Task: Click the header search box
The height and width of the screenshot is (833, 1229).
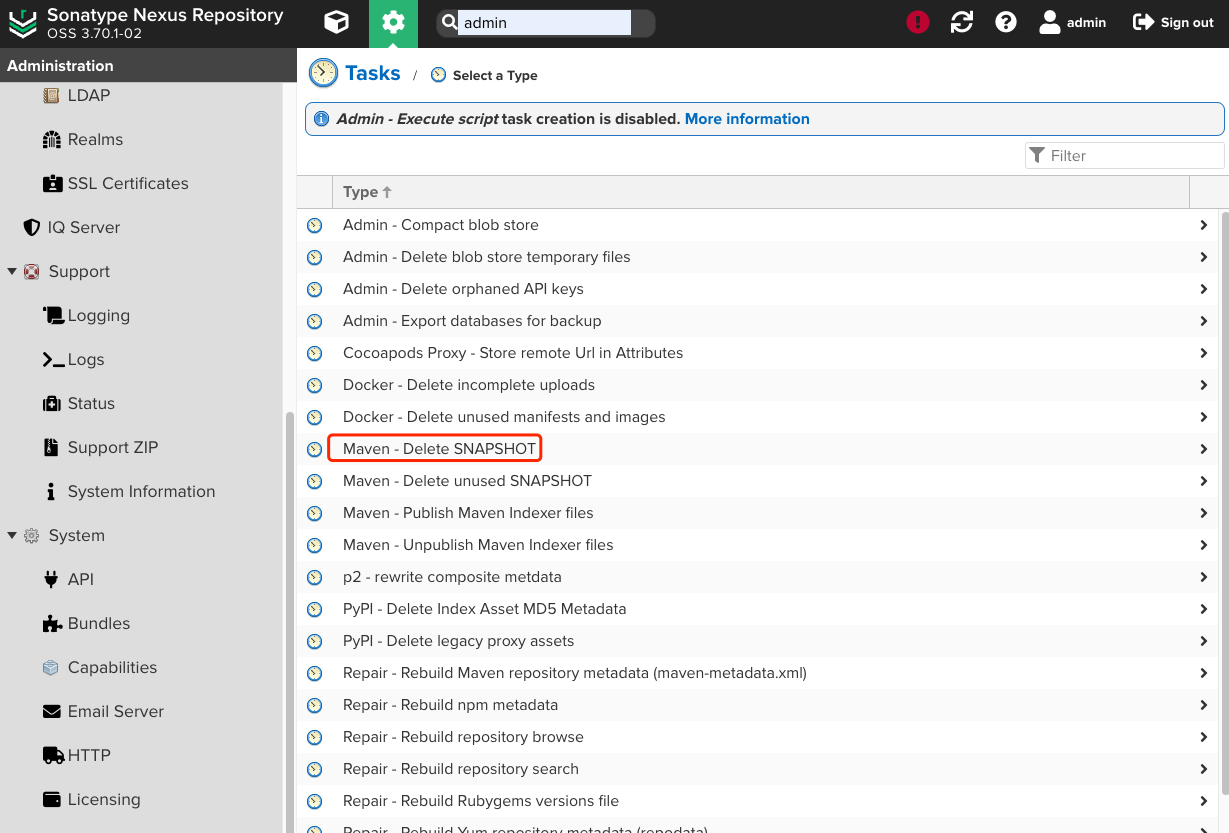Action: pos(544,23)
